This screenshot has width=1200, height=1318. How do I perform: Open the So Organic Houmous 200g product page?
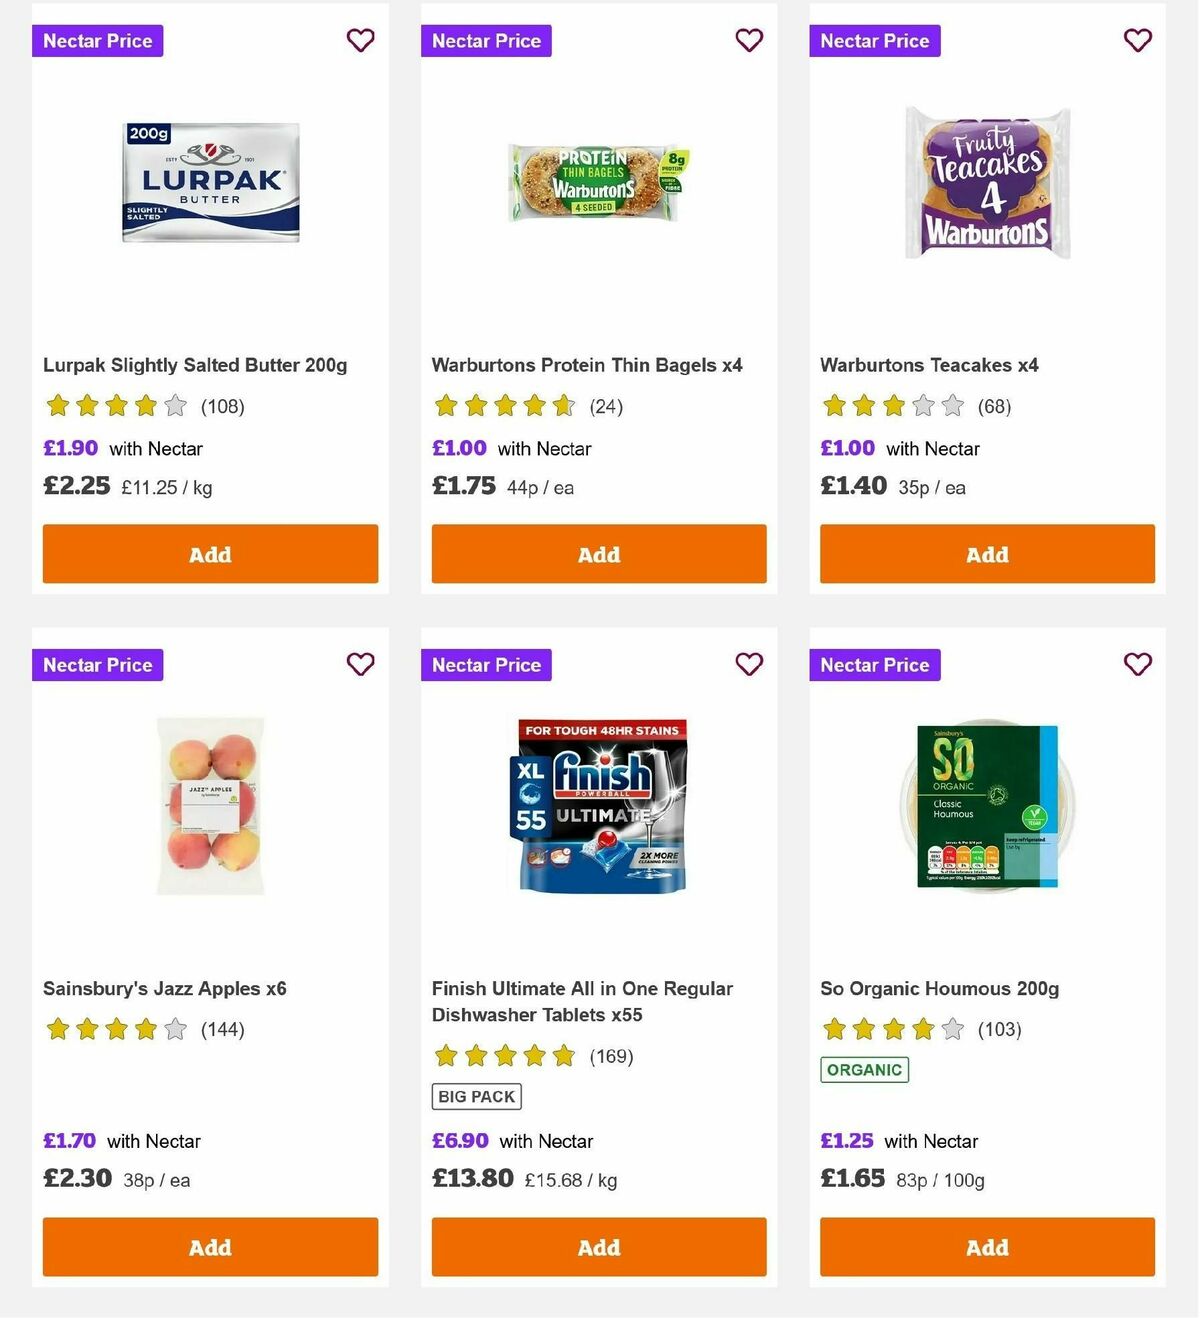coord(939,988)
